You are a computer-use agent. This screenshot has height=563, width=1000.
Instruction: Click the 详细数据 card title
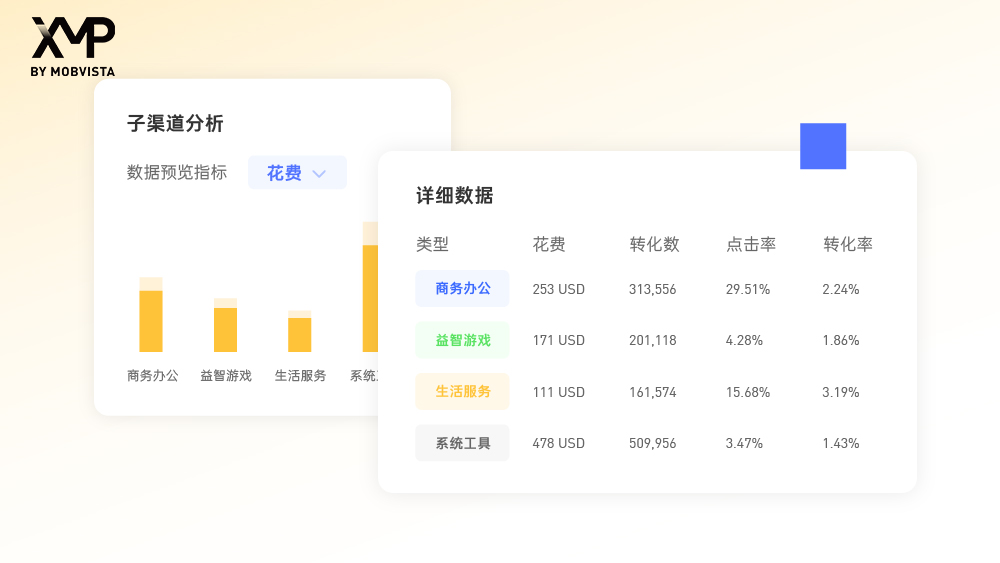click(455, 195)
